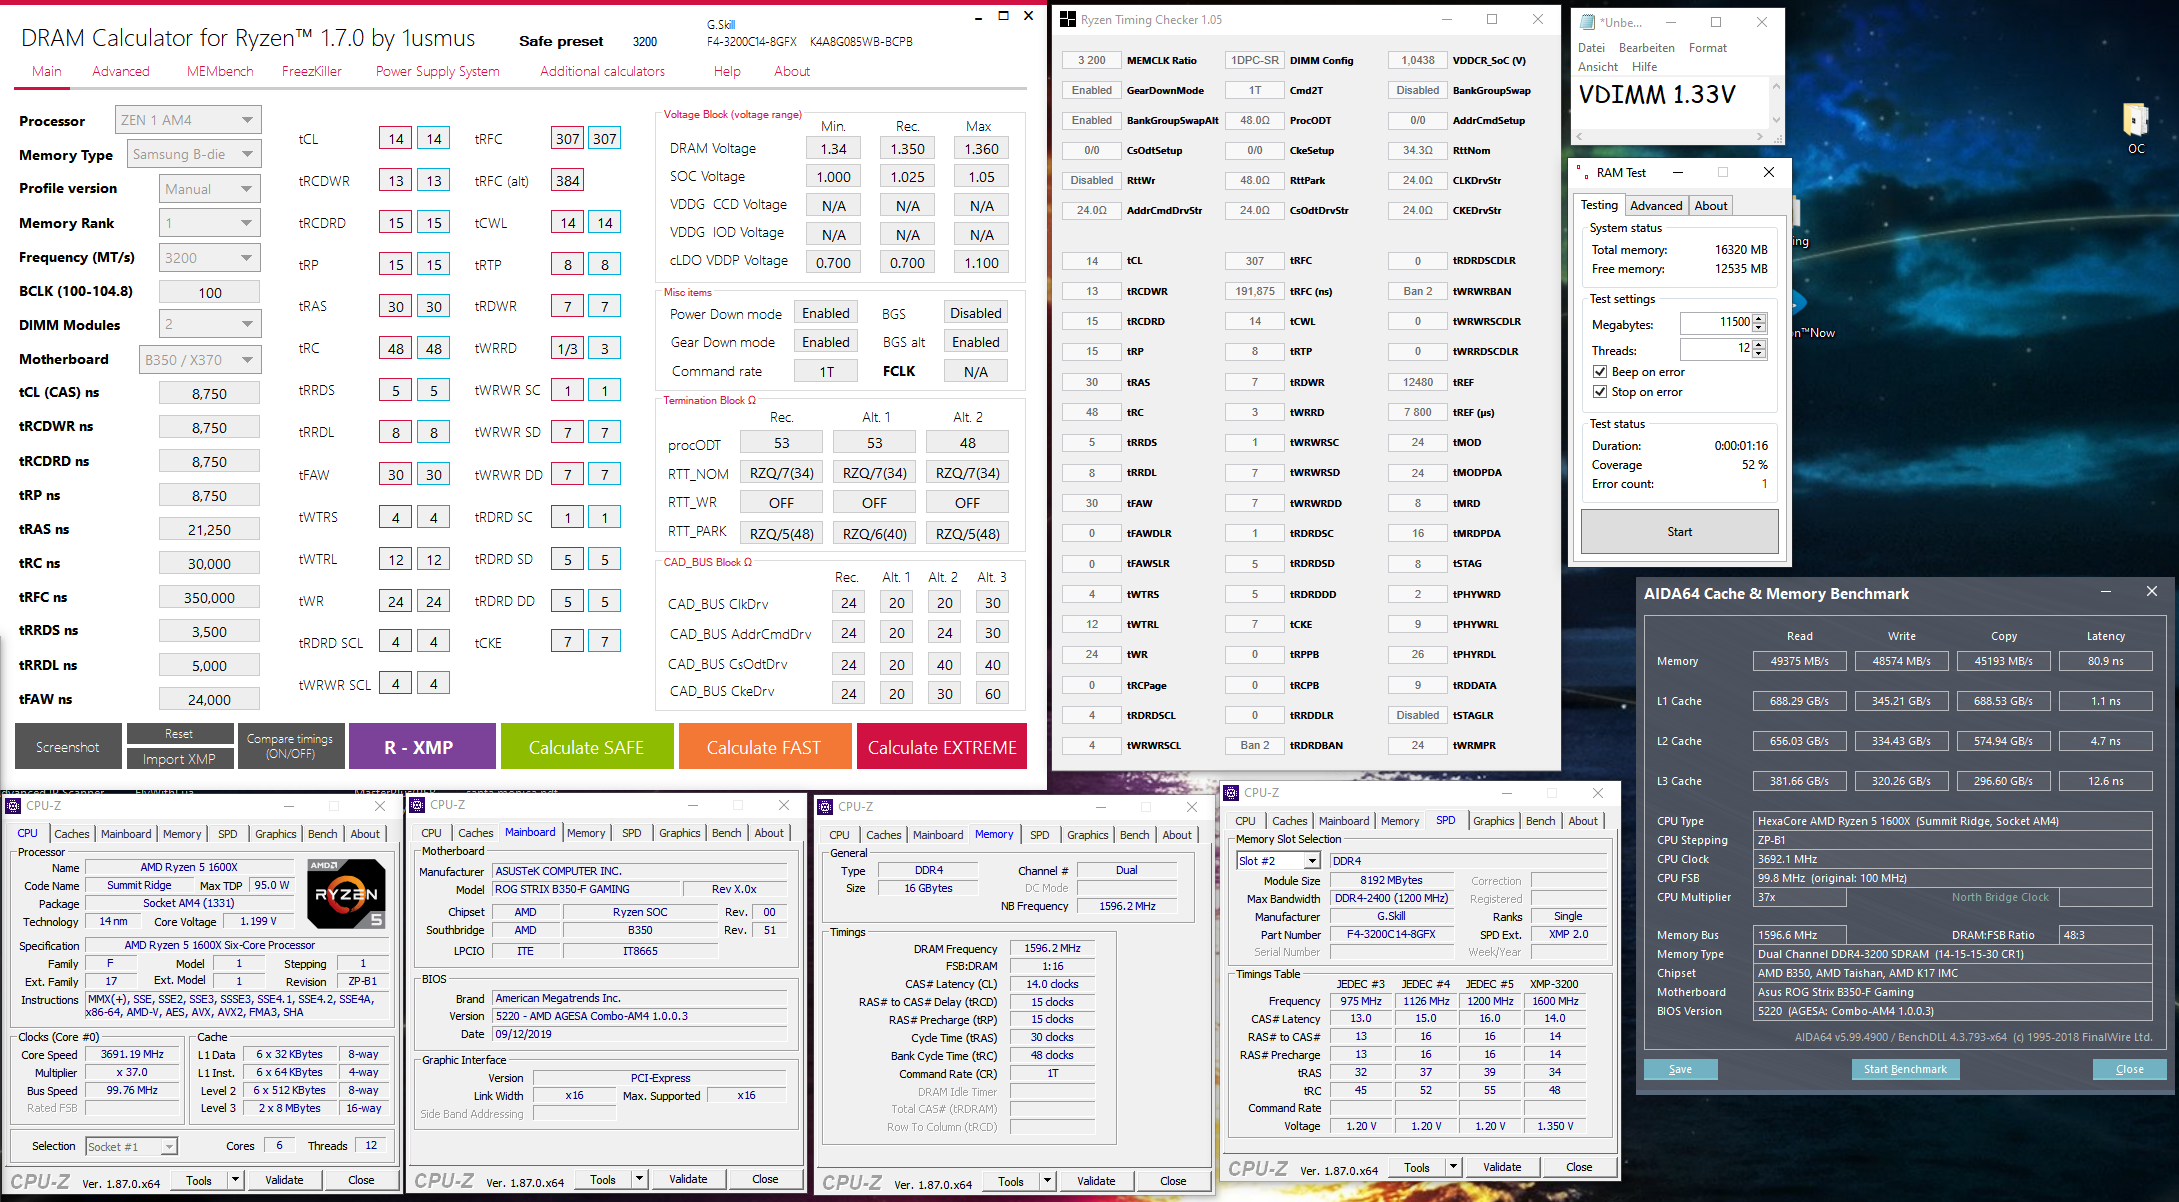The width and height of the screenshot is (2179, 1202).
Task: Expand the Slot #2 memory slot selector
Action: point(1311,861)
